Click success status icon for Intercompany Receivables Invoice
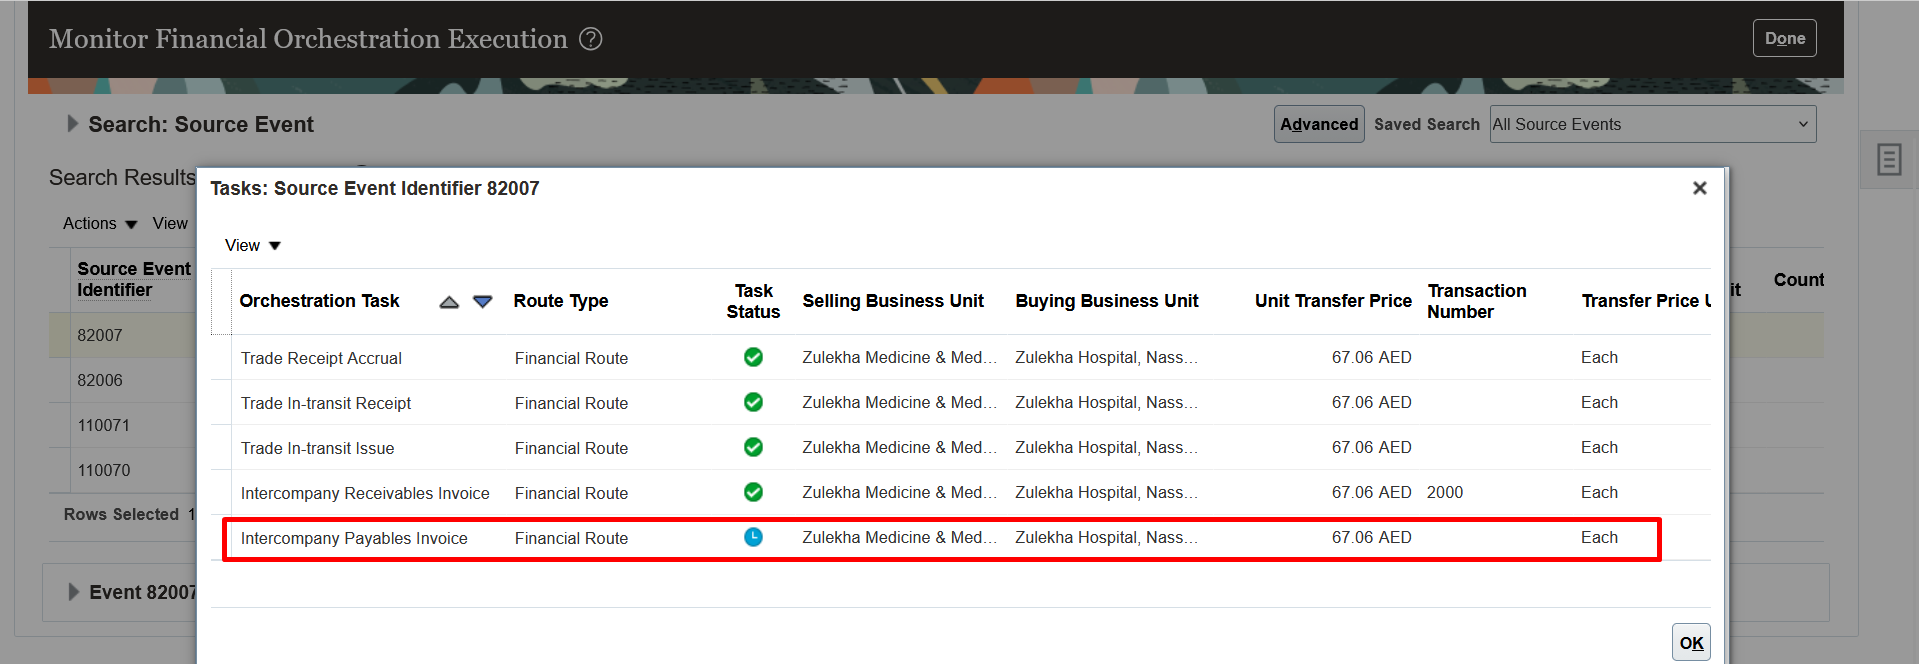 753,492
